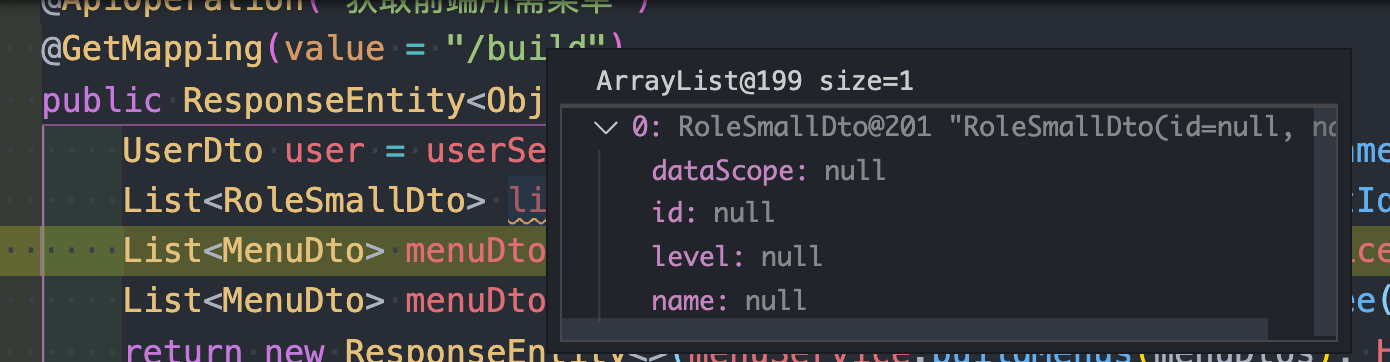
Task: Collapse the RoleSmallDto@201 entry chevron
Action: tap(604, 127)
